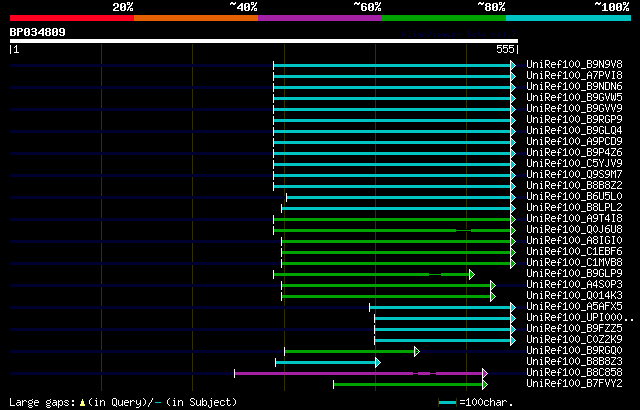Select the UniRef100_Q9S9M7 label
The image size is (640, 410).
pyautogui.click(x=574, y=175)
